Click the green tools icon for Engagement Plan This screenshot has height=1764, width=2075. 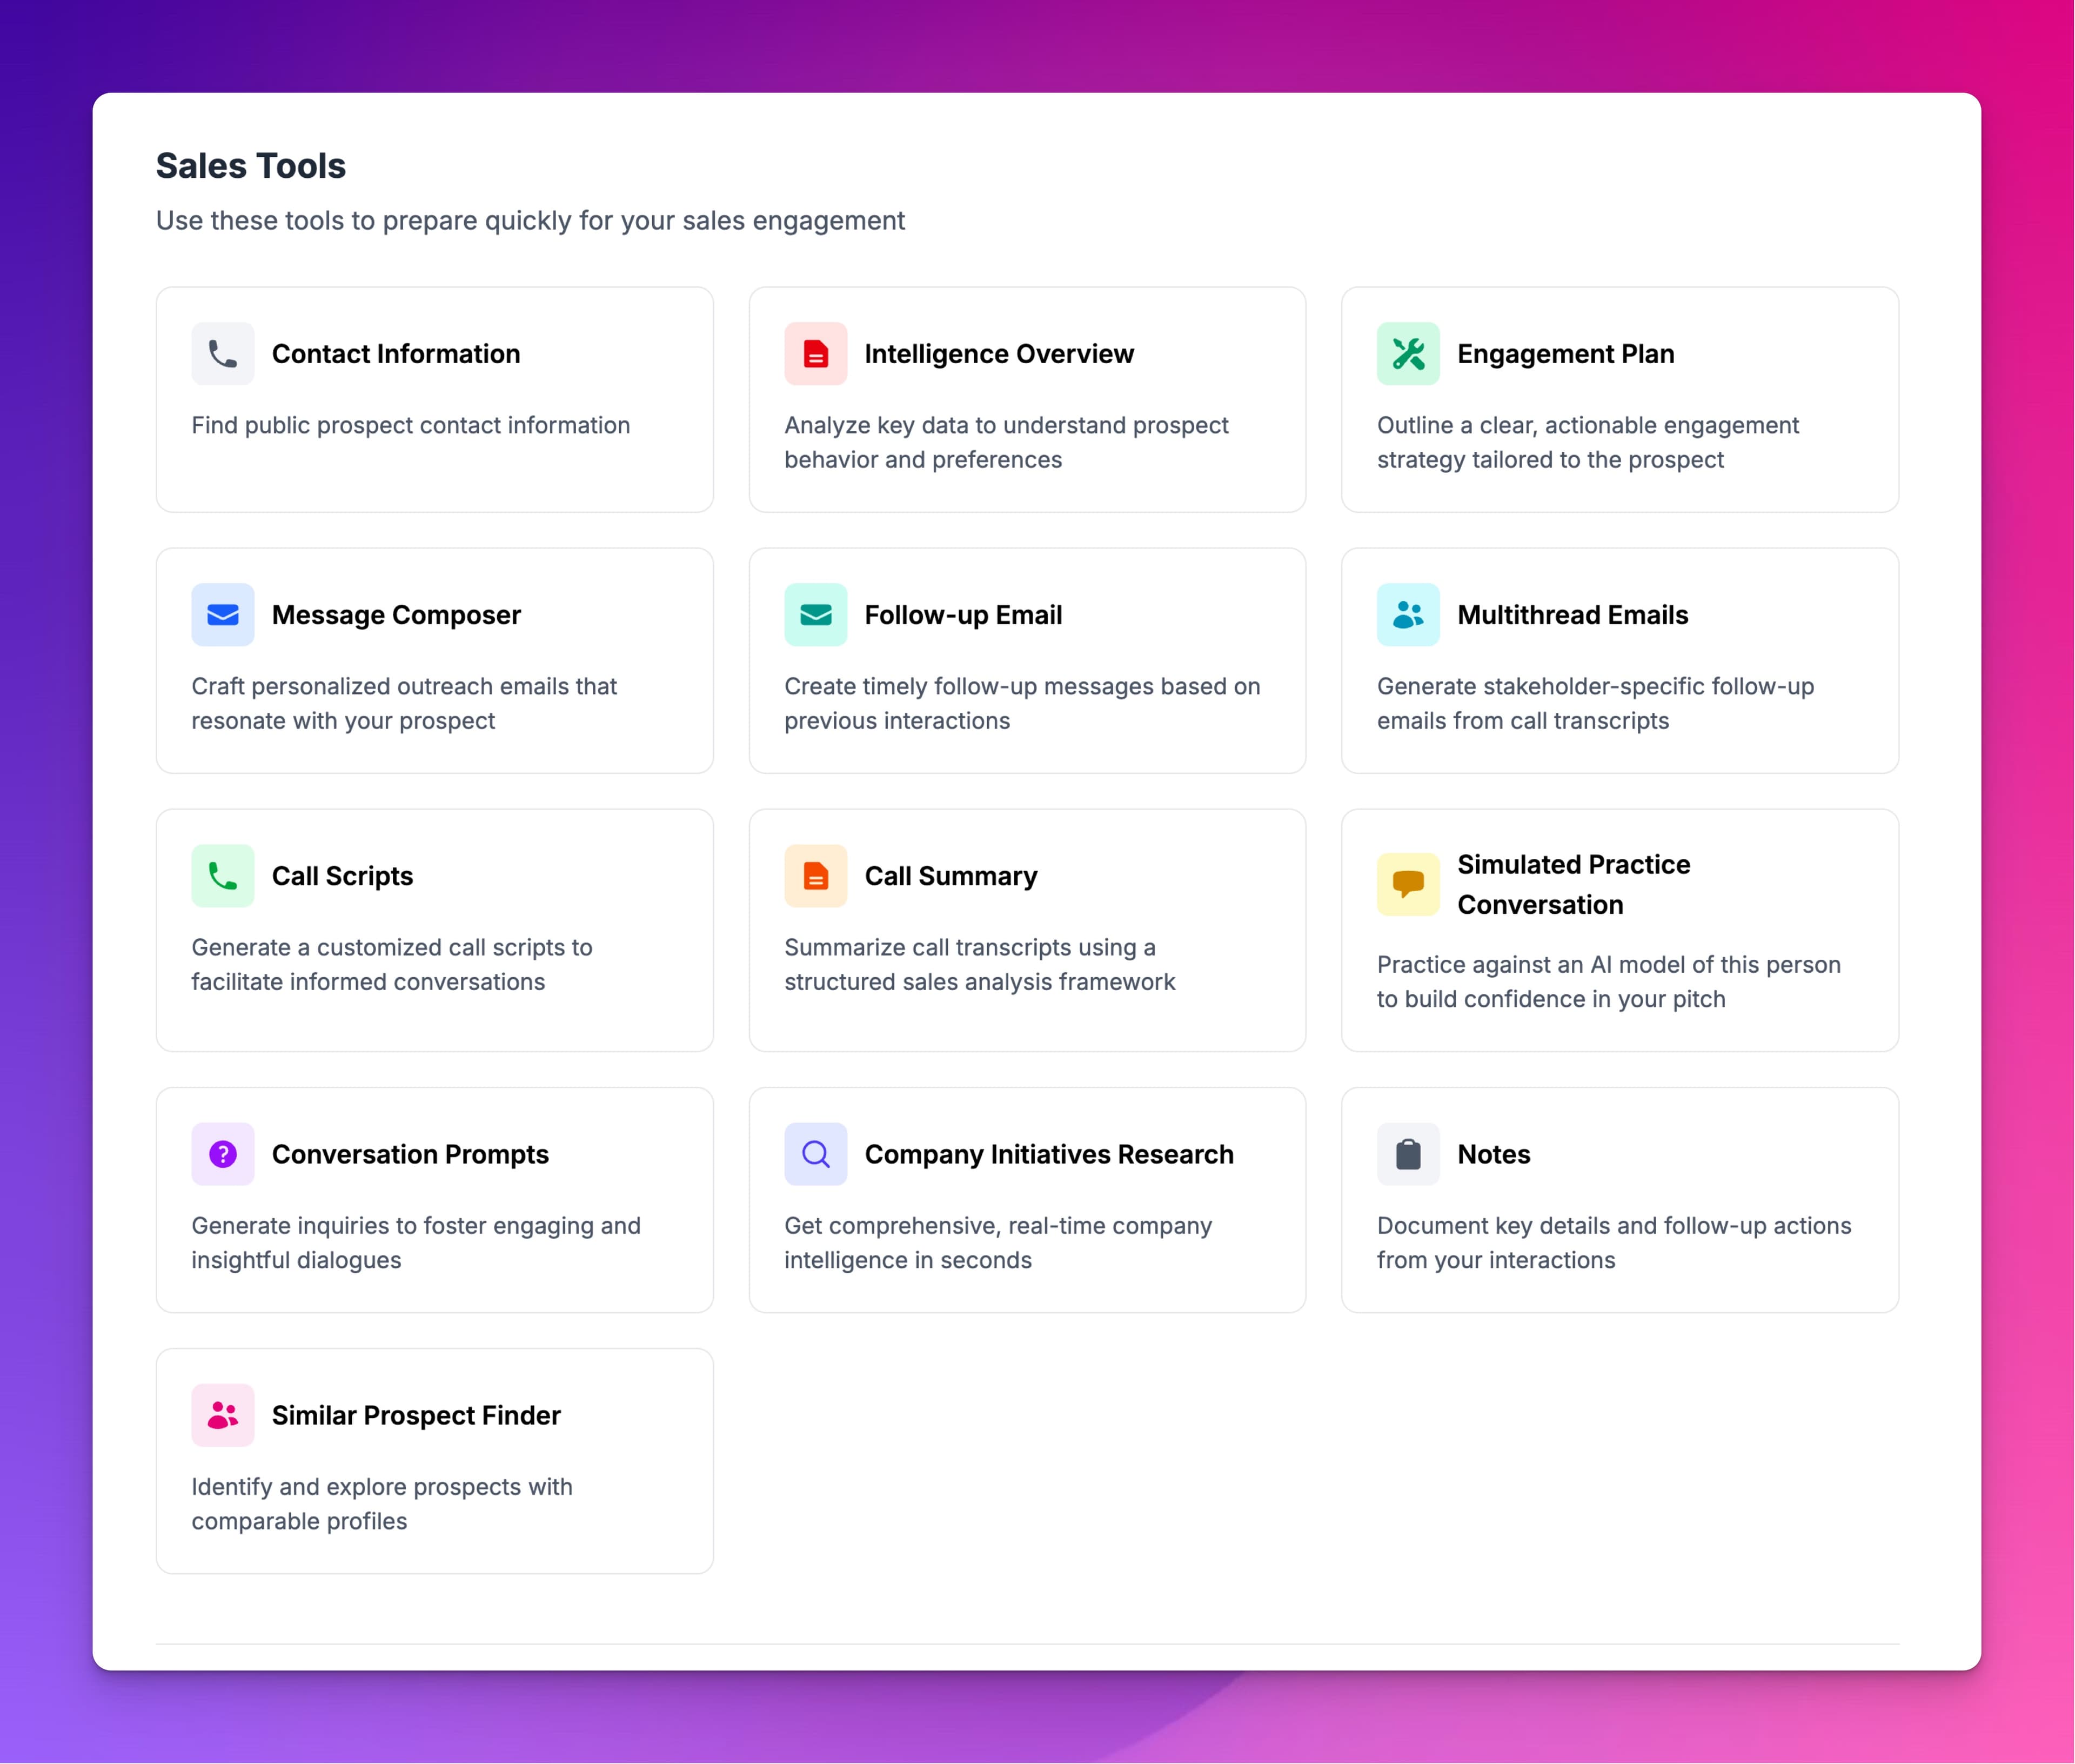[x=1407, y=353]
